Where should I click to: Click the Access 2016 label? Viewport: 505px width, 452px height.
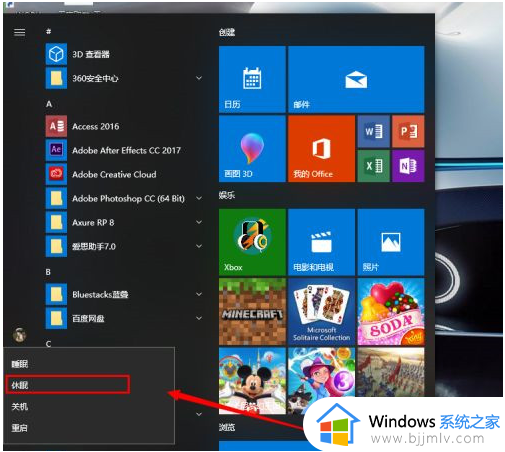[x=96, y=127]
